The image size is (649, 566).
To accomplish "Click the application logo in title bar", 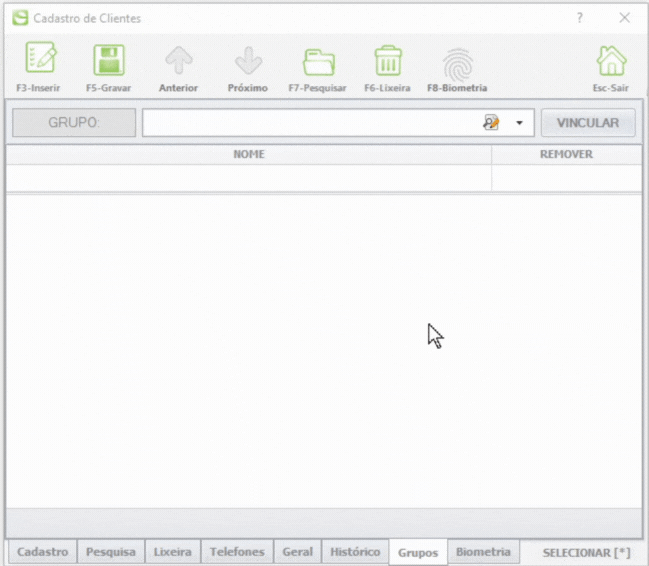I will point(20,18).
